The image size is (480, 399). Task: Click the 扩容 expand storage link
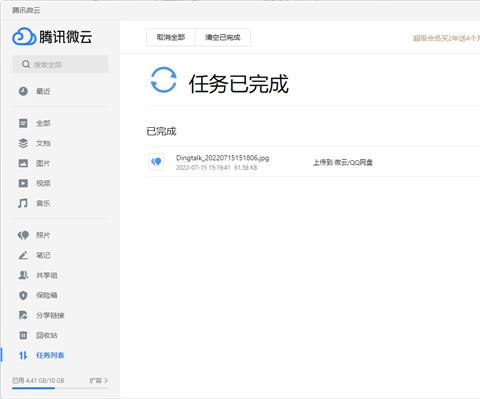[99, 380]
